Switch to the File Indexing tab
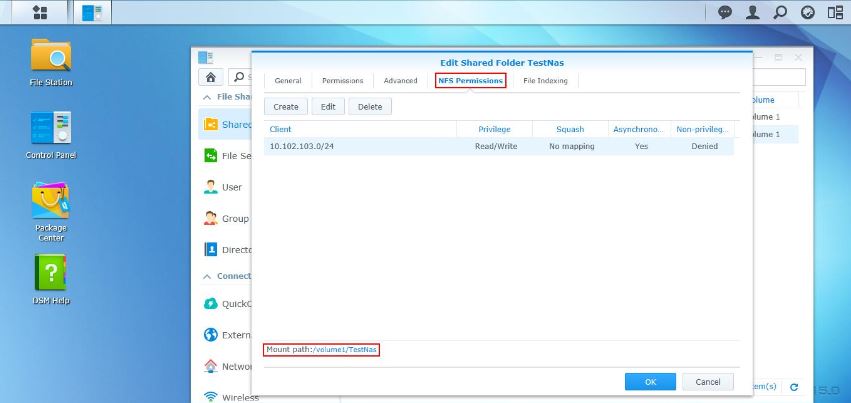The width and height of the screenshot is (851, 403). (545, 80)
